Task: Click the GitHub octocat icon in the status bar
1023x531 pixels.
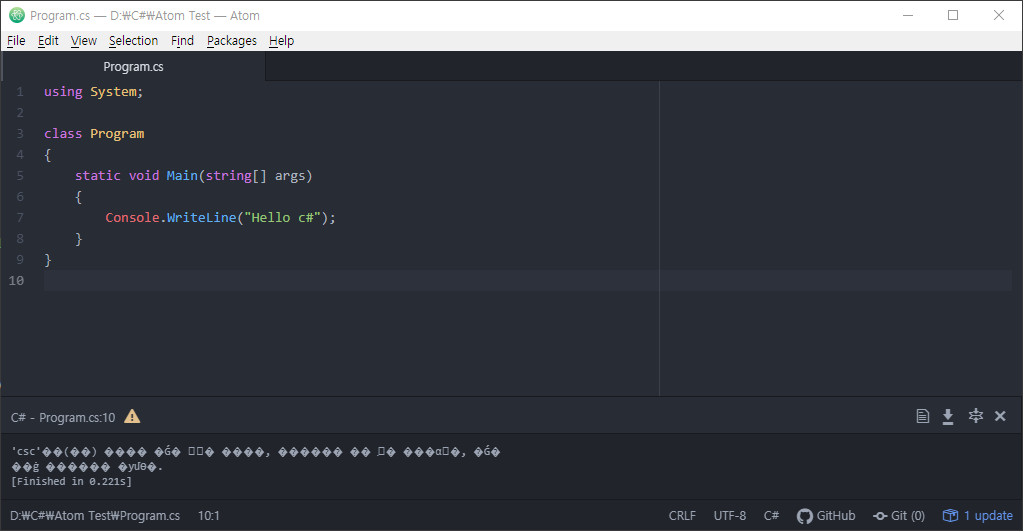Action: pos(804,516)
